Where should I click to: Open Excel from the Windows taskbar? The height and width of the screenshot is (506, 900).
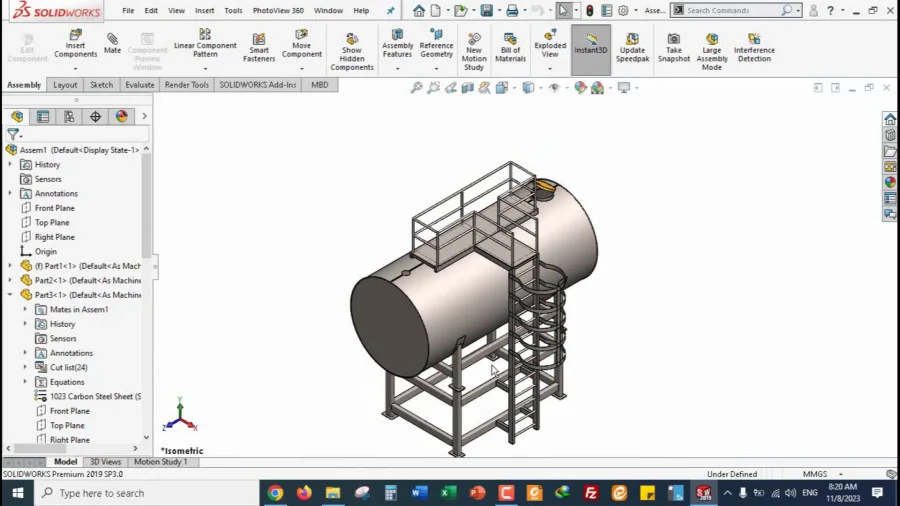448,493
